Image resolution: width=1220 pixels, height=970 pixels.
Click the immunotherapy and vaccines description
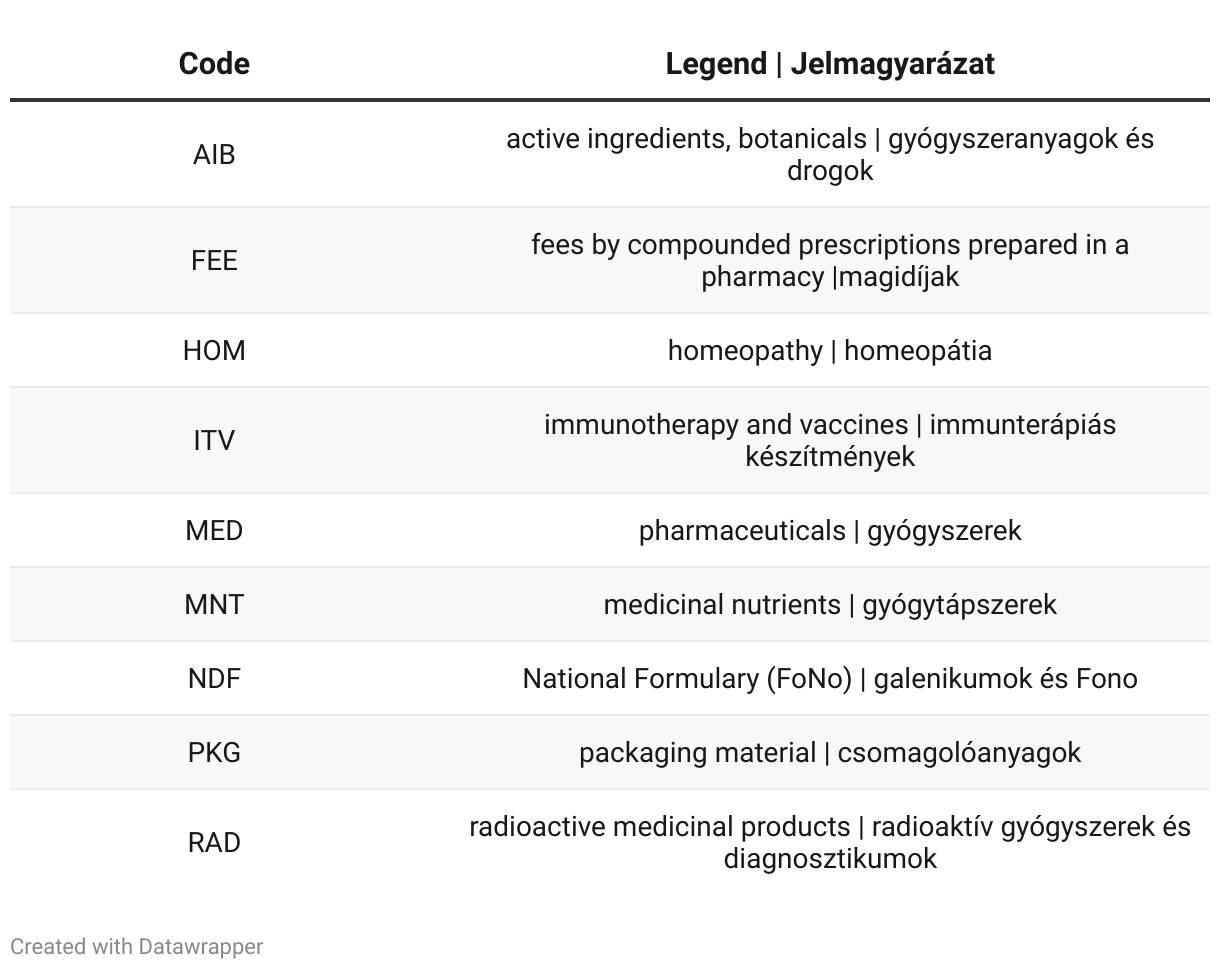point(830,441)
